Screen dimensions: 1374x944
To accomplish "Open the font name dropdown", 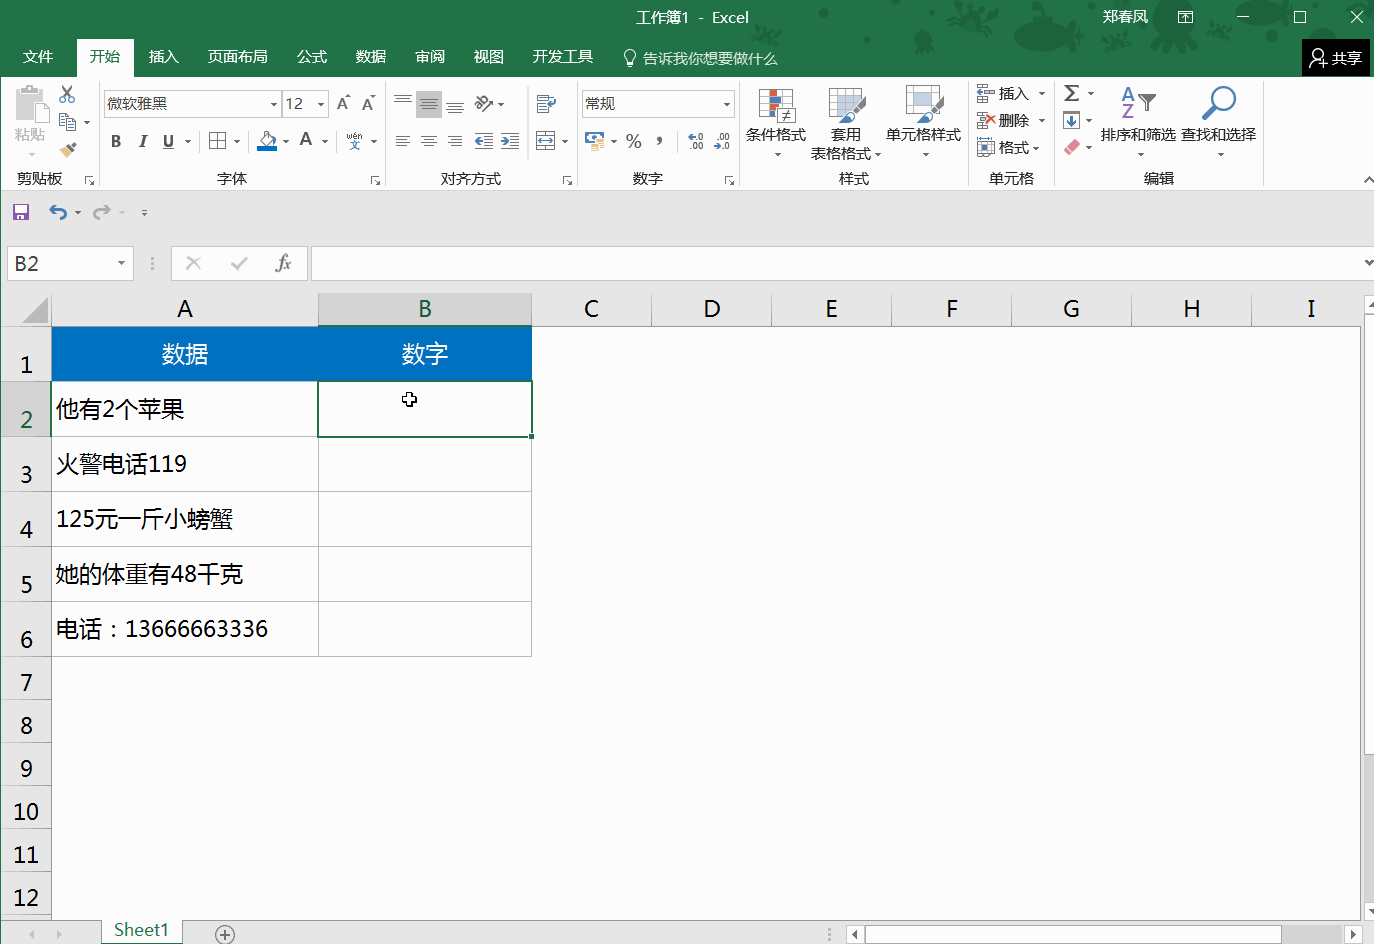I will tap(273, 104).
